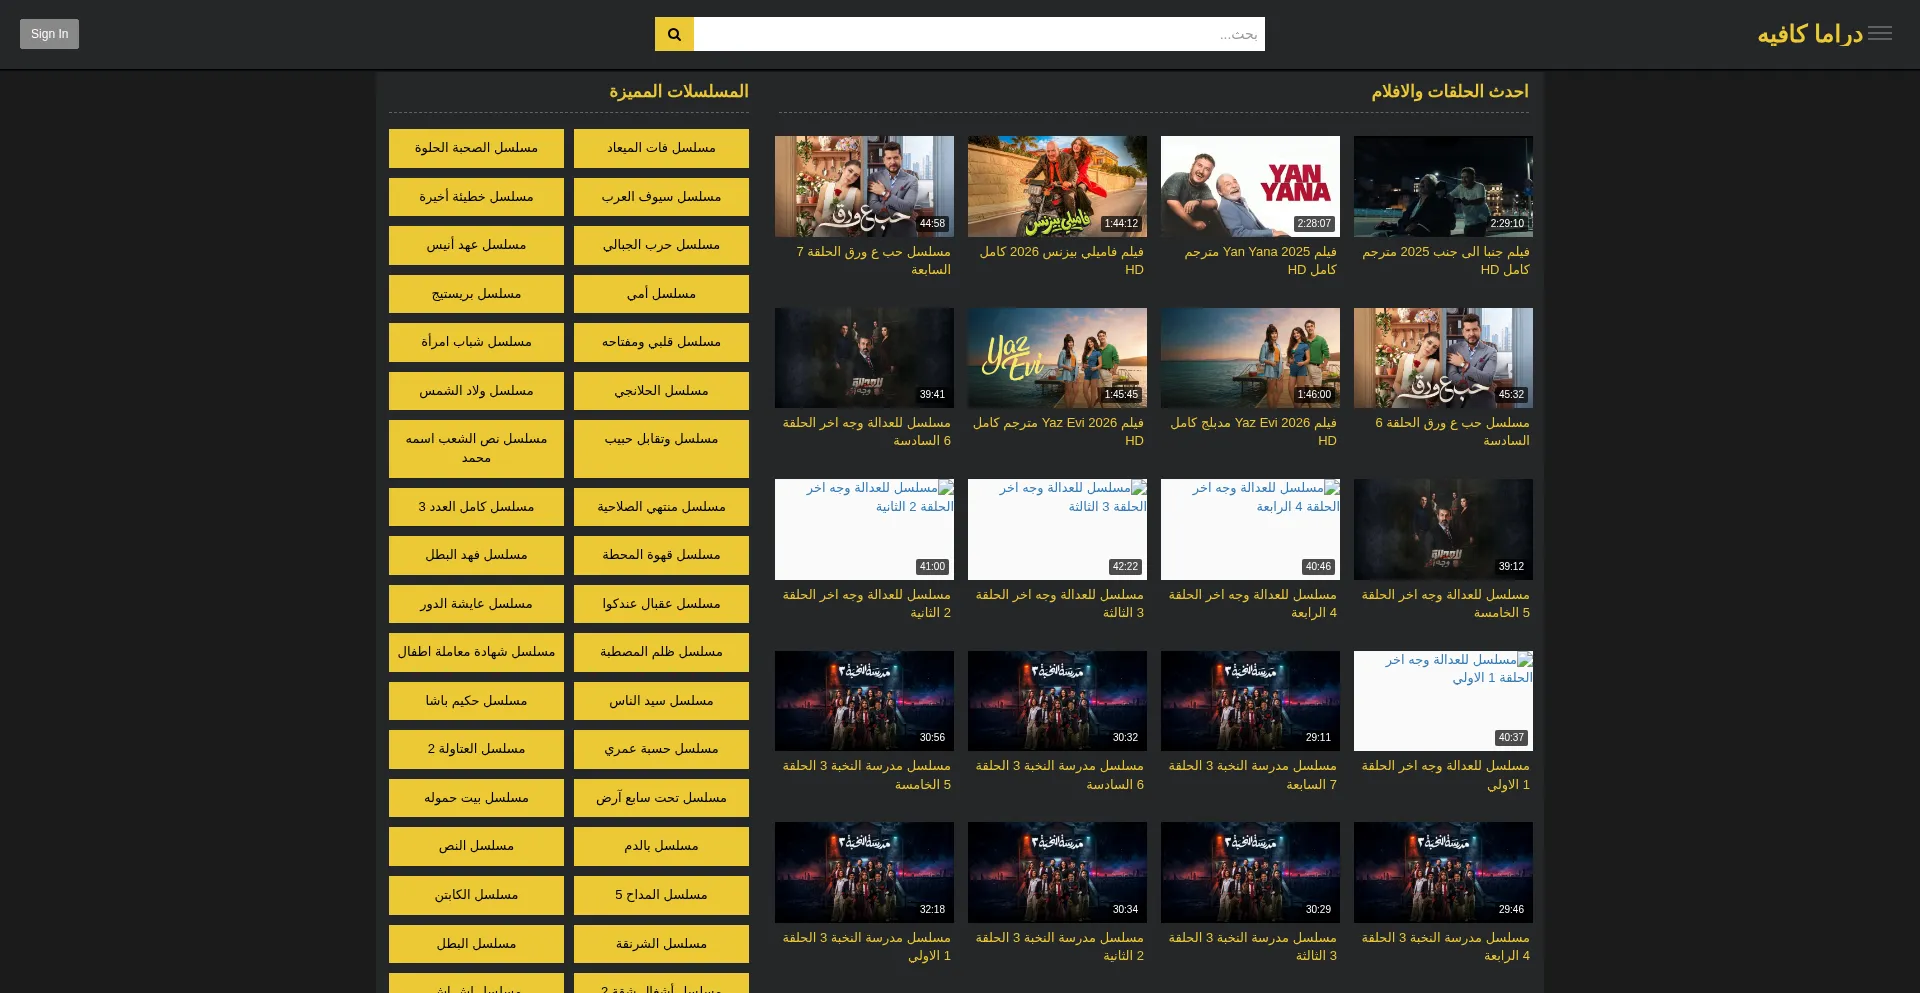Open مسلسل كامل العدد 3
The height and width of the screenshot is (993, 1920).
click(476, 507)
